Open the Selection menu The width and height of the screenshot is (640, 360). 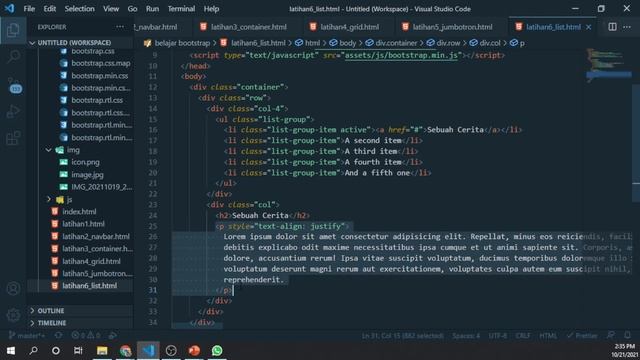point(79,9)
